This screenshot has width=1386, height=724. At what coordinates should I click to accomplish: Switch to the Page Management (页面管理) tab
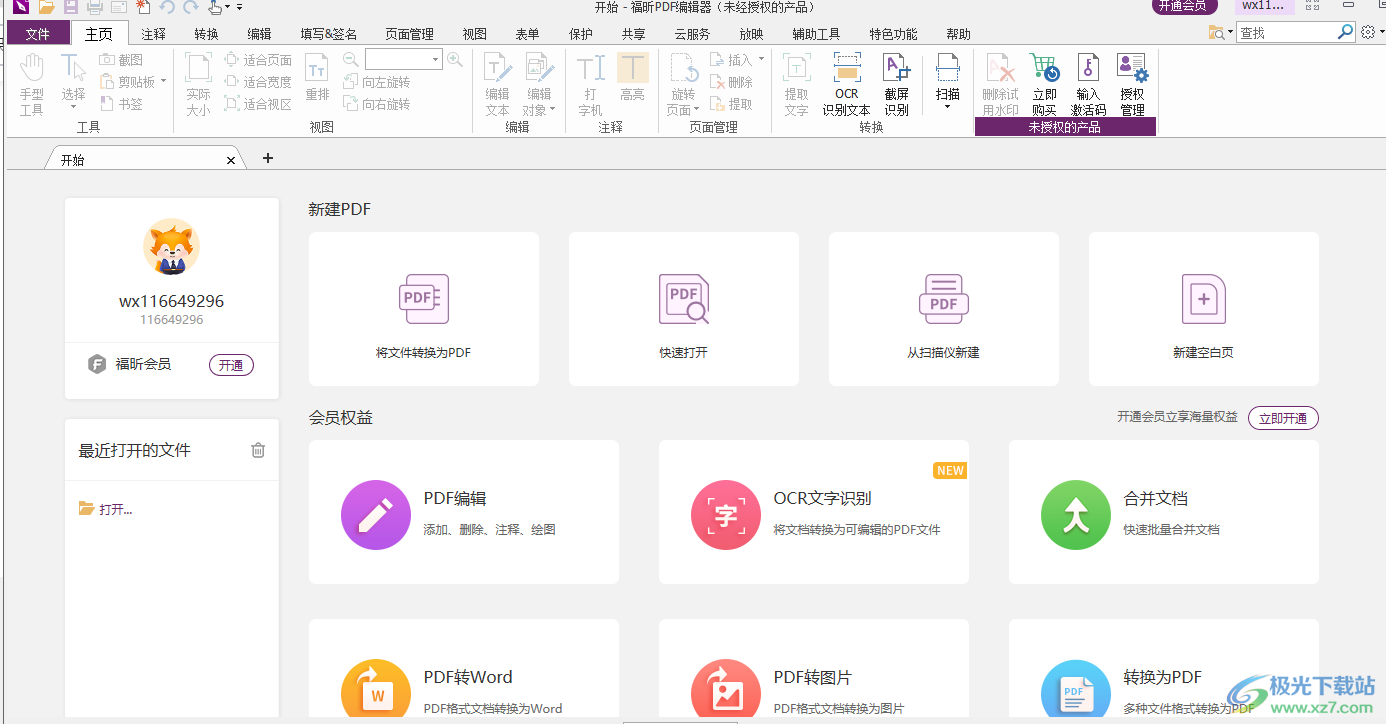coord(409,33)
